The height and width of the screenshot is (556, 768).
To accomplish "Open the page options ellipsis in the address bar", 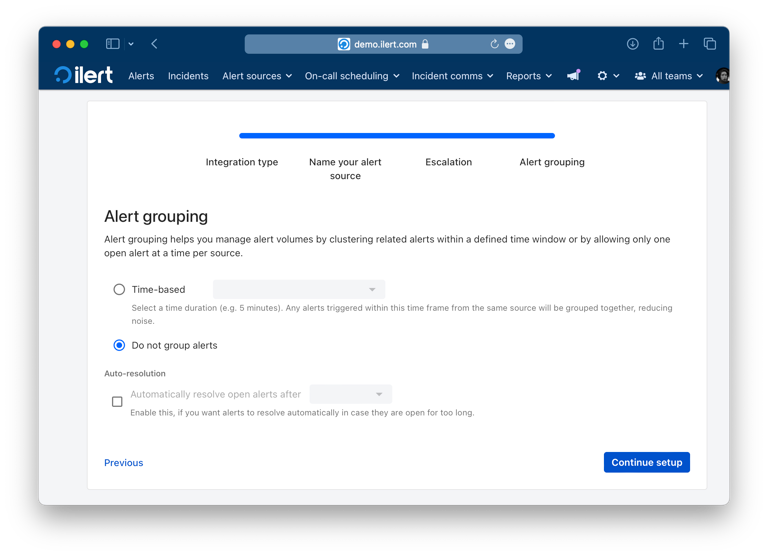I will 510,44.
